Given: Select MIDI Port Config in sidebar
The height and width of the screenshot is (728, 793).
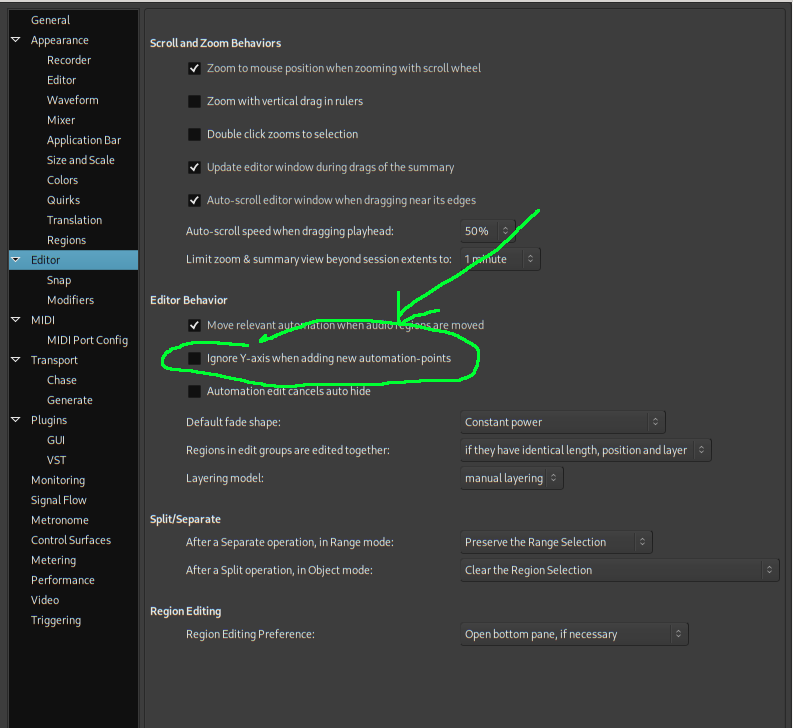Looking at the screenshot, I should pyautogui.click(x=87, y=340).
